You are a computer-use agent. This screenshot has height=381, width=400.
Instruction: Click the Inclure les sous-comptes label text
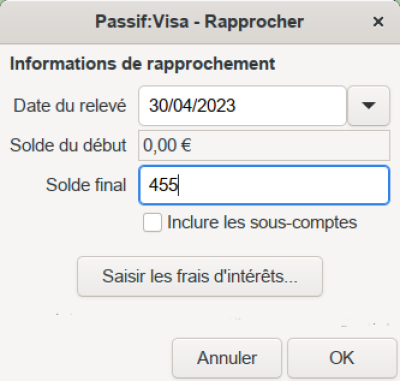[262, 222]
